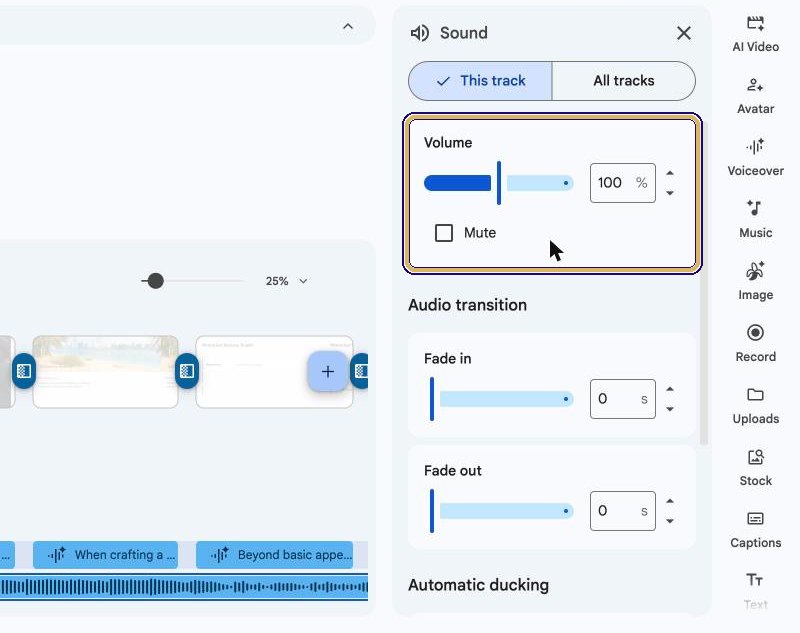Open the Voiceover tool
The image size is (800, 633).
(755, 158)
